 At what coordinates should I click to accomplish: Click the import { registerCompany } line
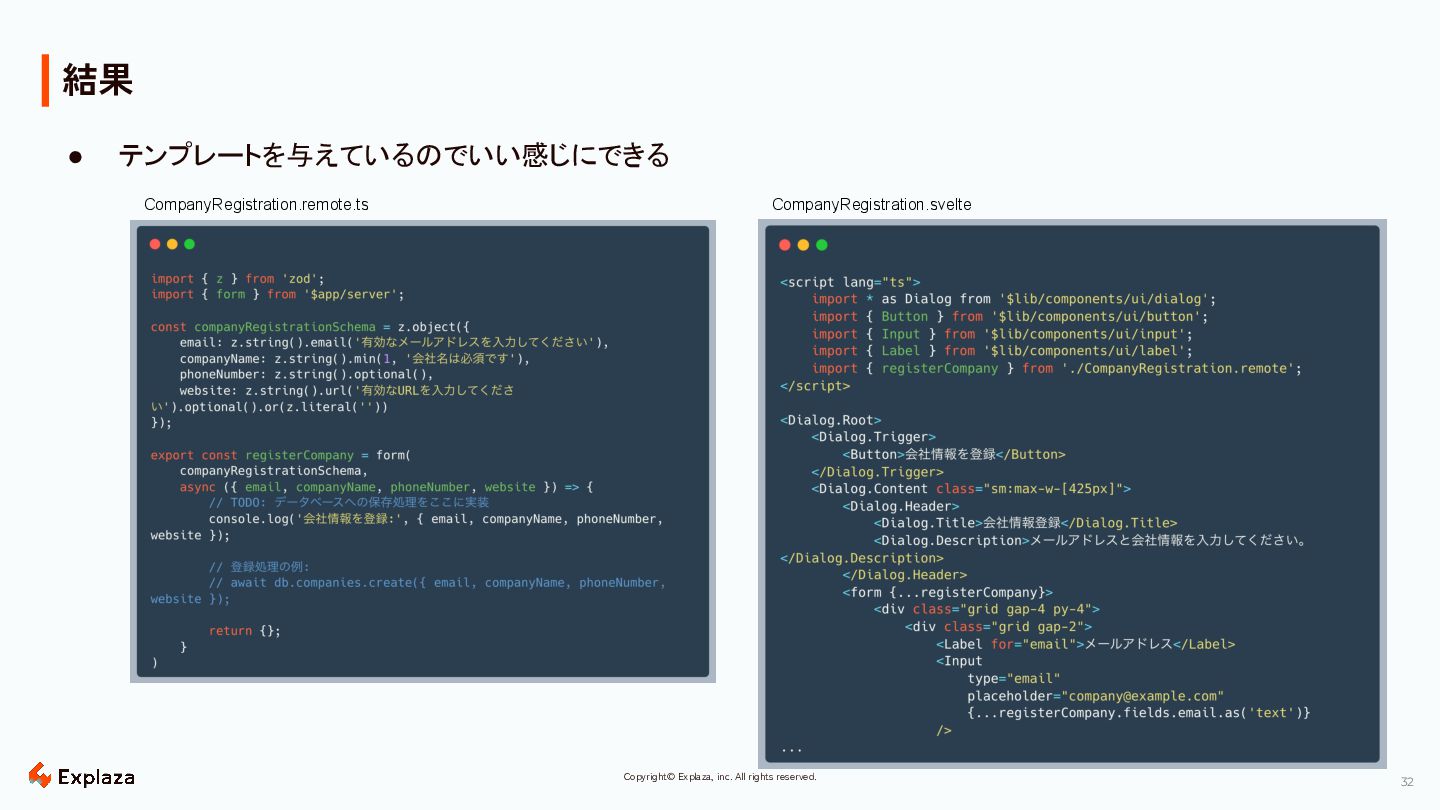1057,368
